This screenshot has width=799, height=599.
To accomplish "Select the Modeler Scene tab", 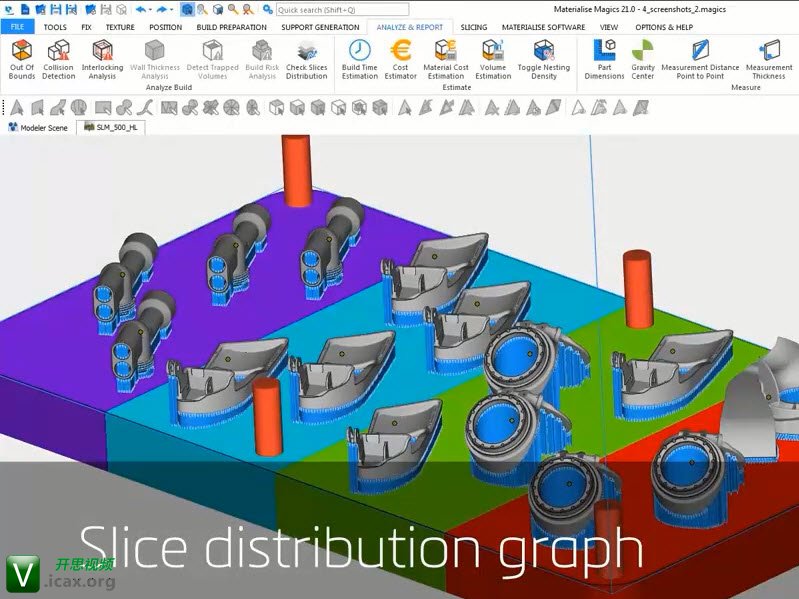I will click(39, 128).
